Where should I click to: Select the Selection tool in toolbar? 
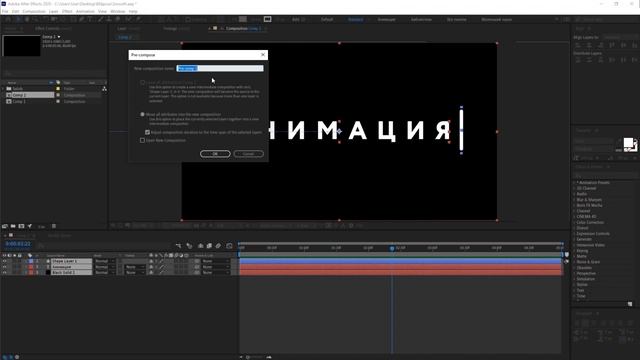point(18,20)
